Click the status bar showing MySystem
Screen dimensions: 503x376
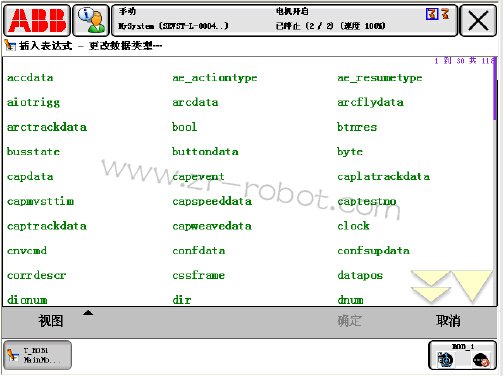point(284,21)
